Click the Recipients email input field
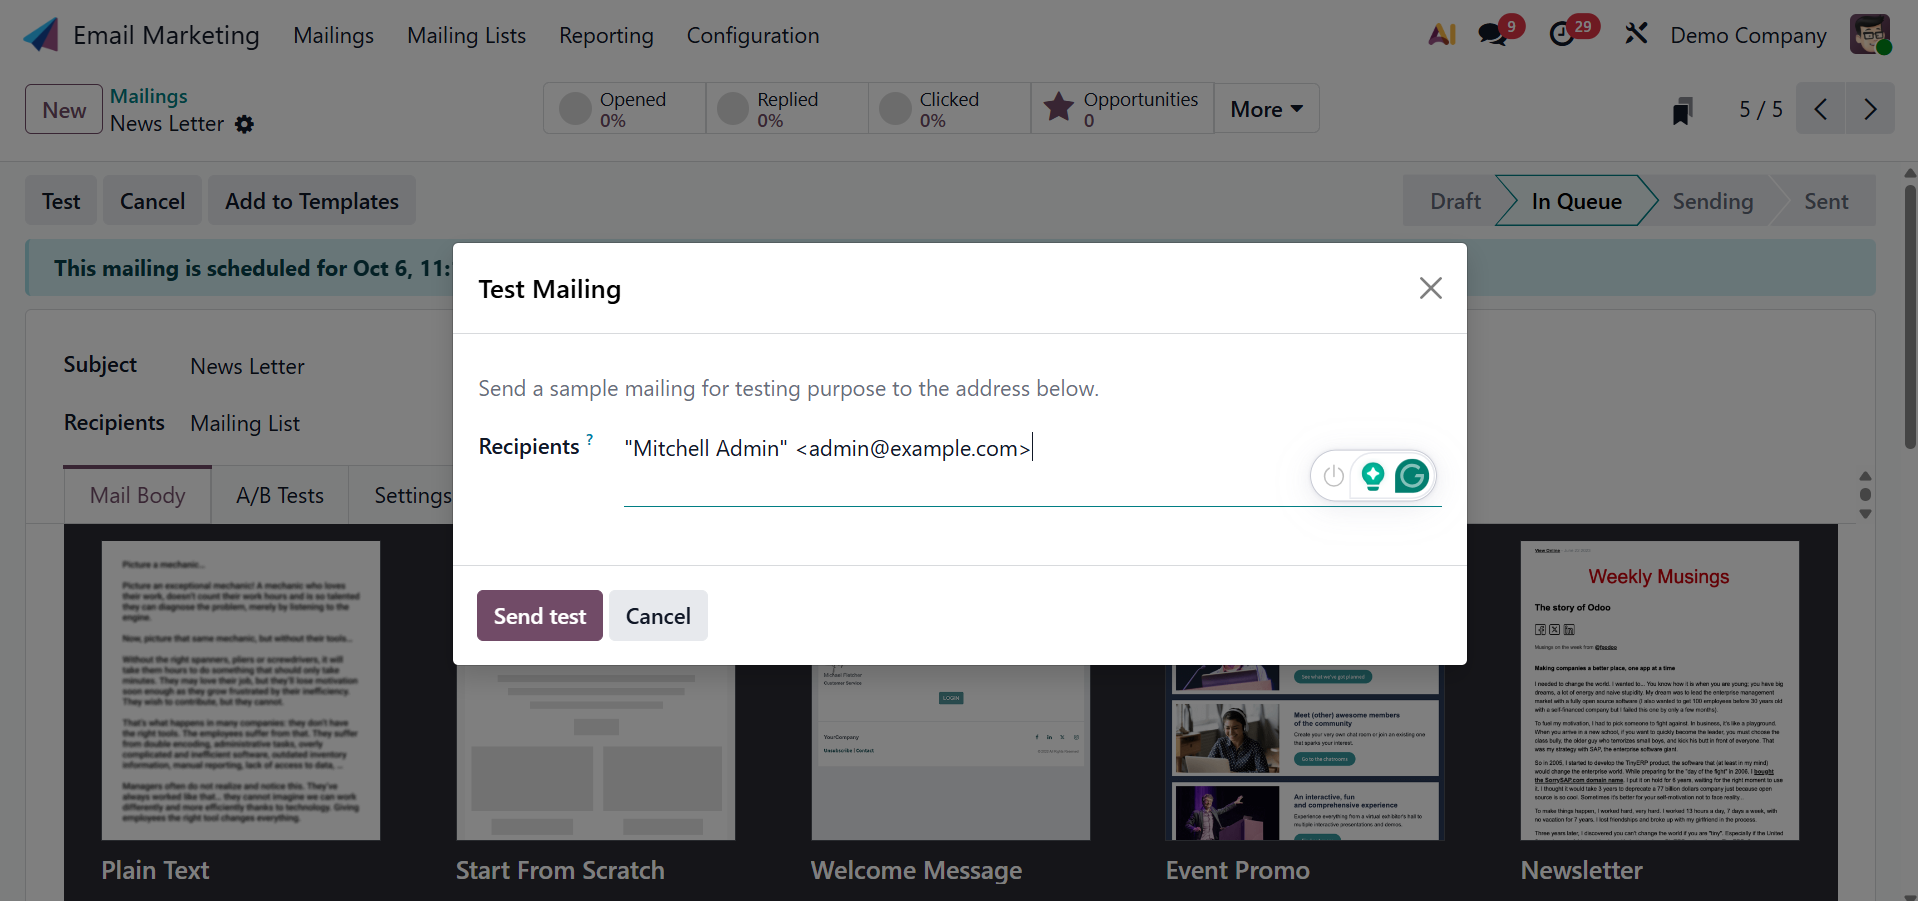This screenshot has height=901, width=1918. click(x=960, y=449)
